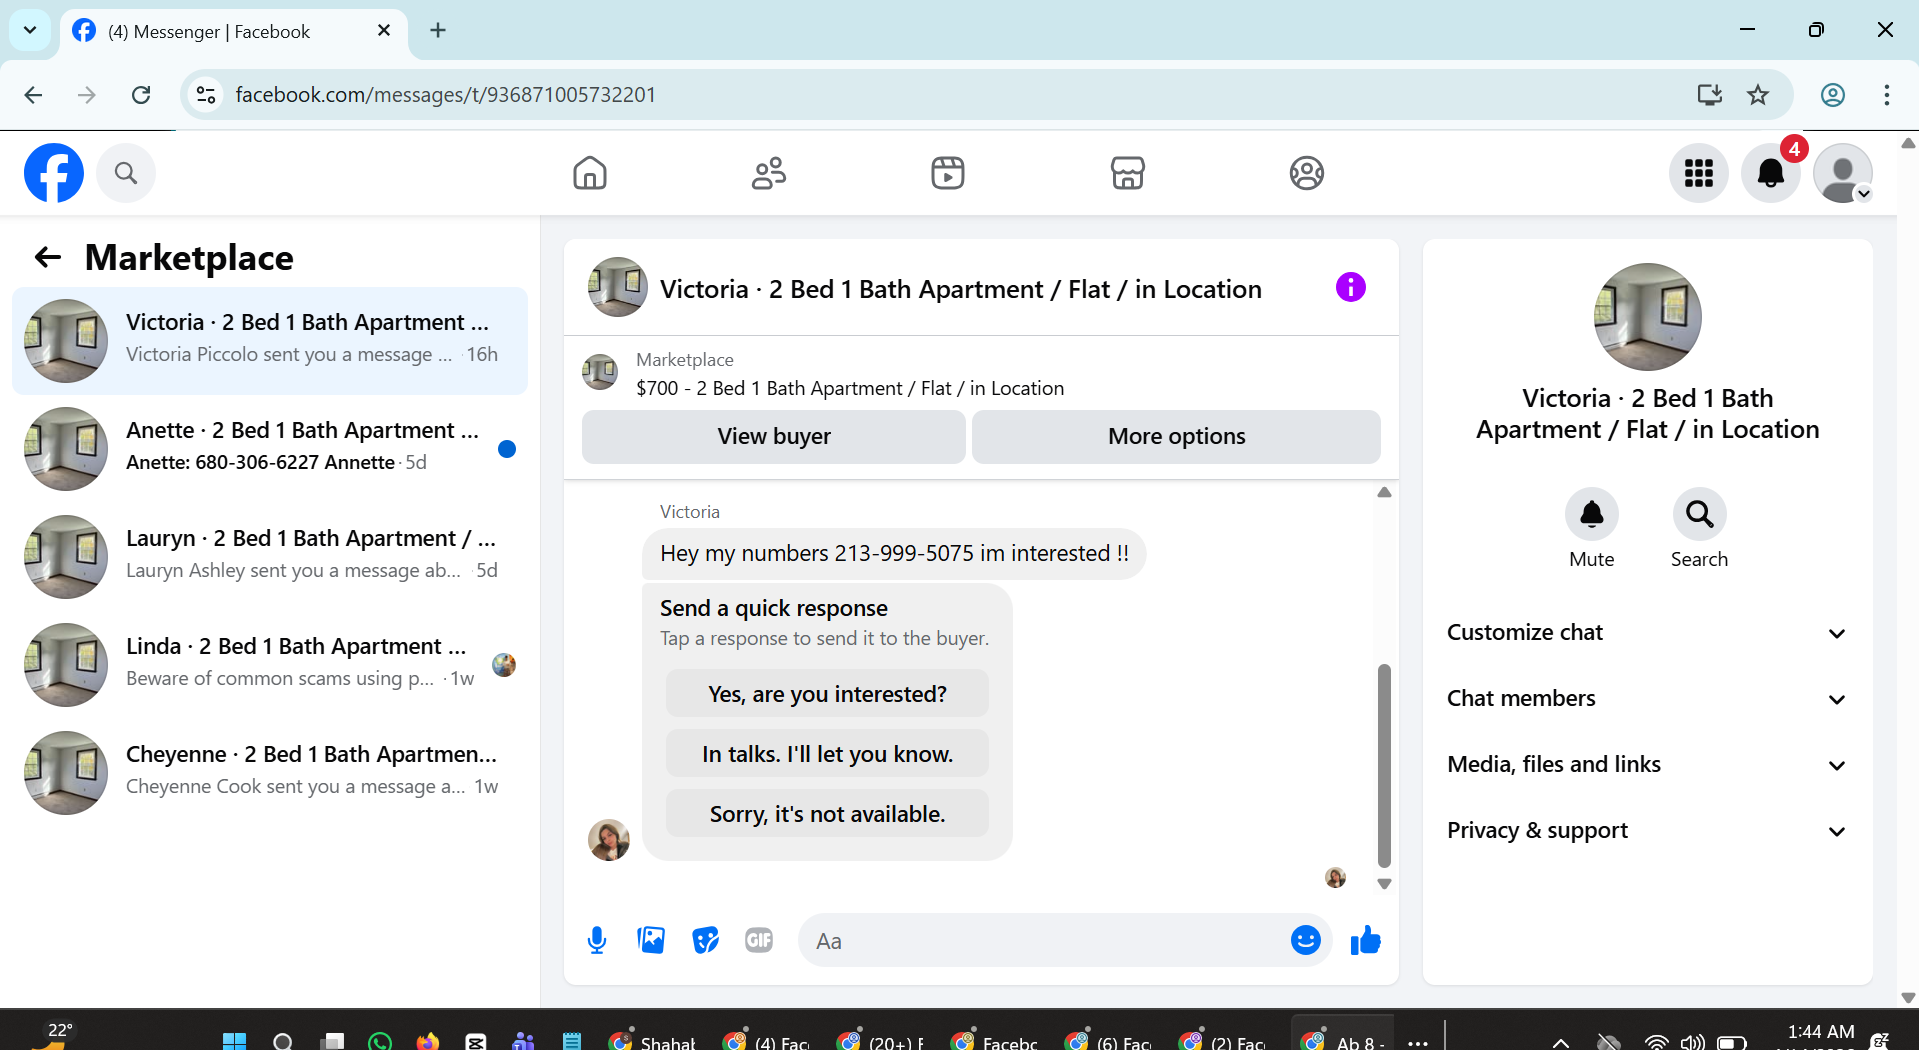Expand the Customize chat section
Image resolution: width=1919 pixels, height=1050 pixels.
pos(1646,633)
